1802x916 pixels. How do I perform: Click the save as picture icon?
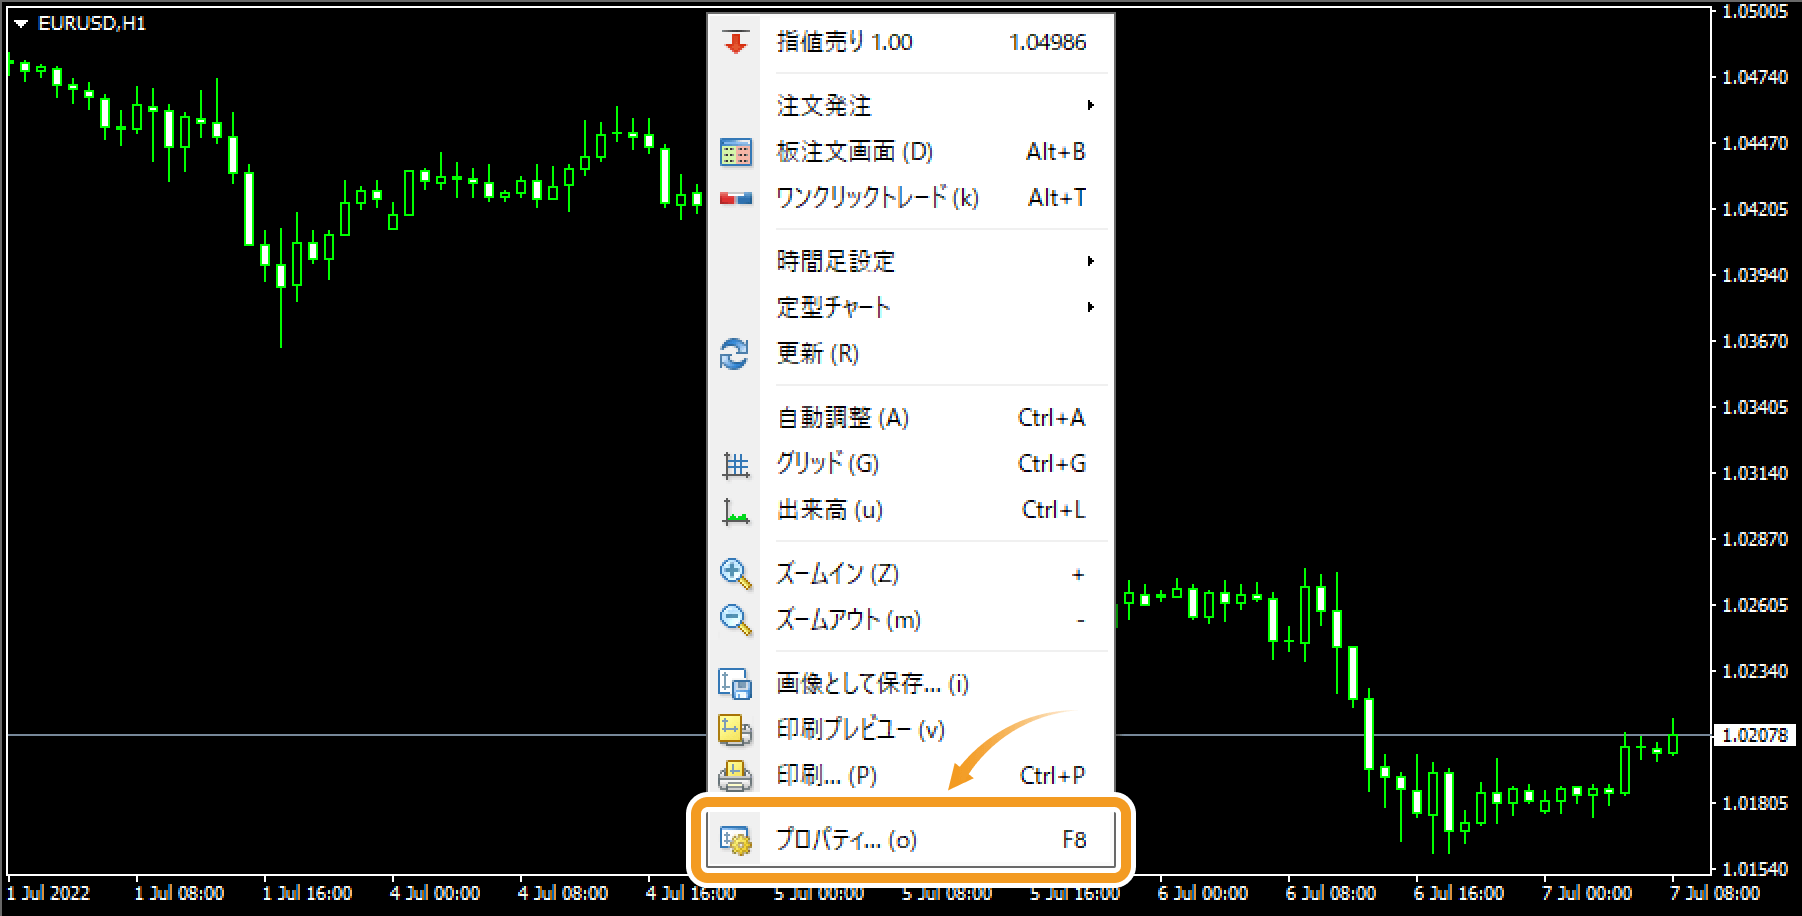735,684
